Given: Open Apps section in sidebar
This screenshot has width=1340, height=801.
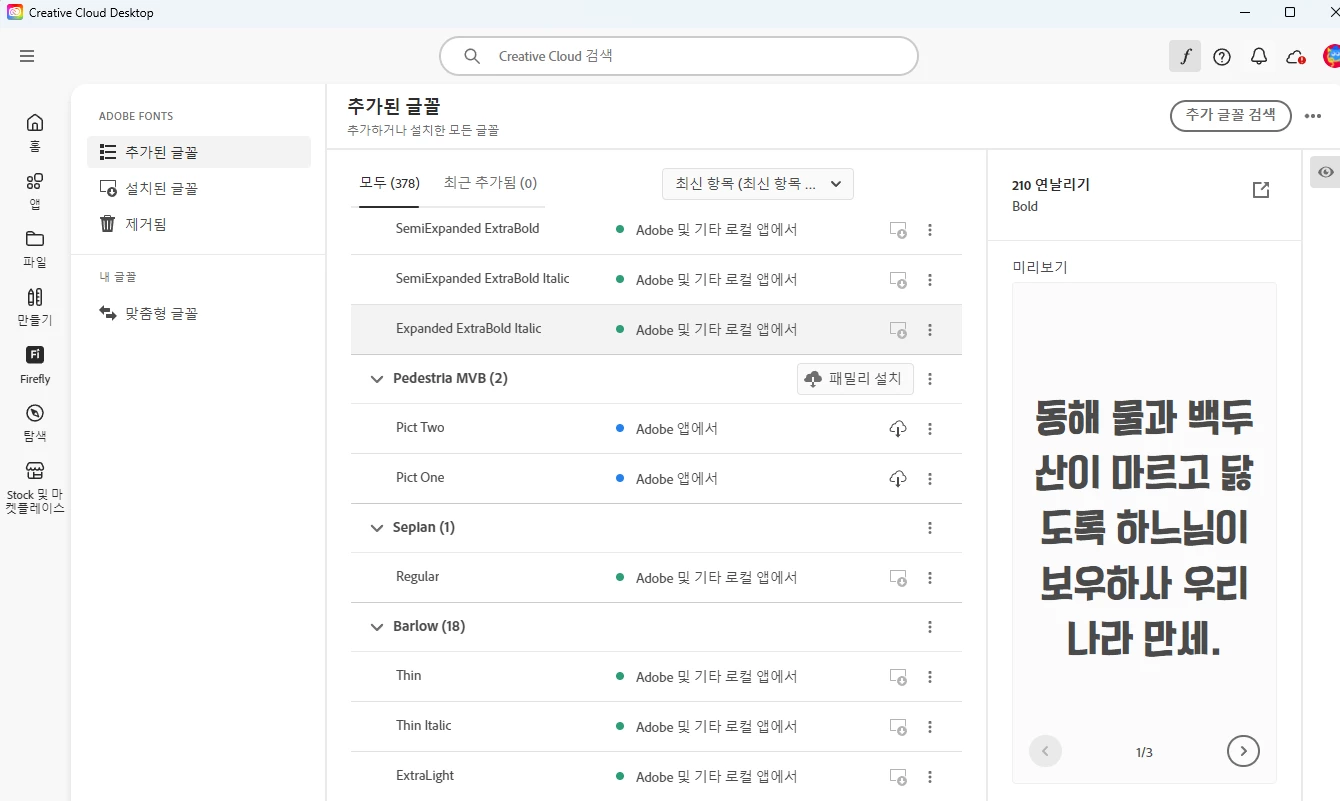Looking at the screenshot, I should pyautogui.click(x=35, y=191).
